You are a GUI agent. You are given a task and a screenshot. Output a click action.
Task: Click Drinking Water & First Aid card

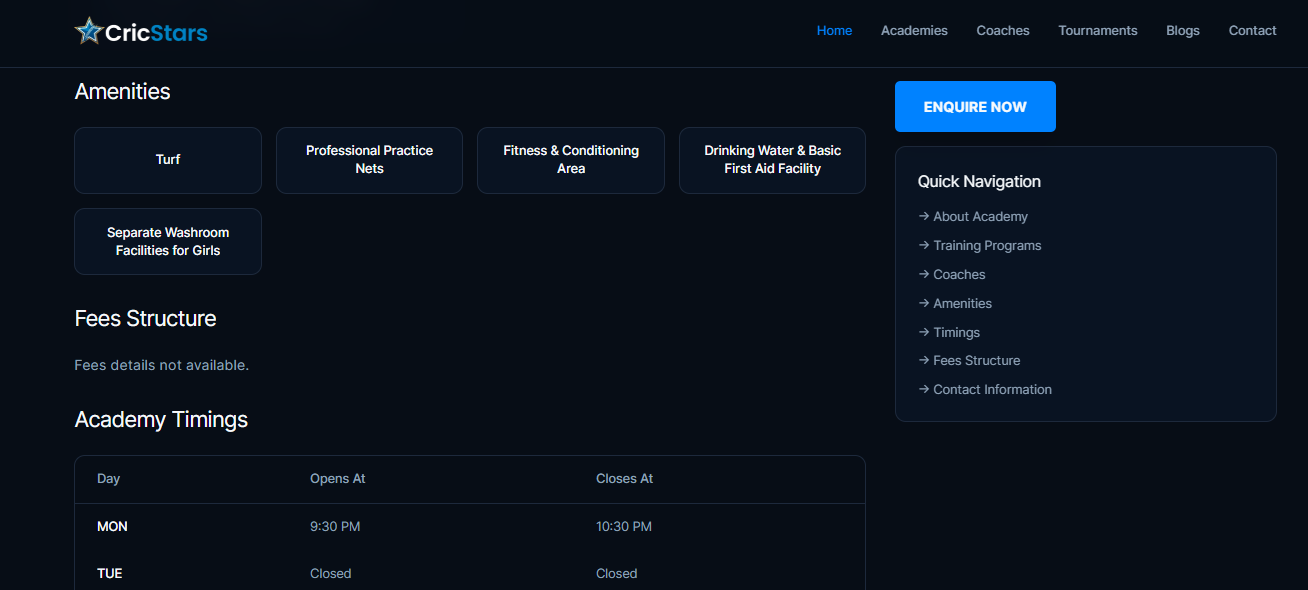[x=772, y=160]
